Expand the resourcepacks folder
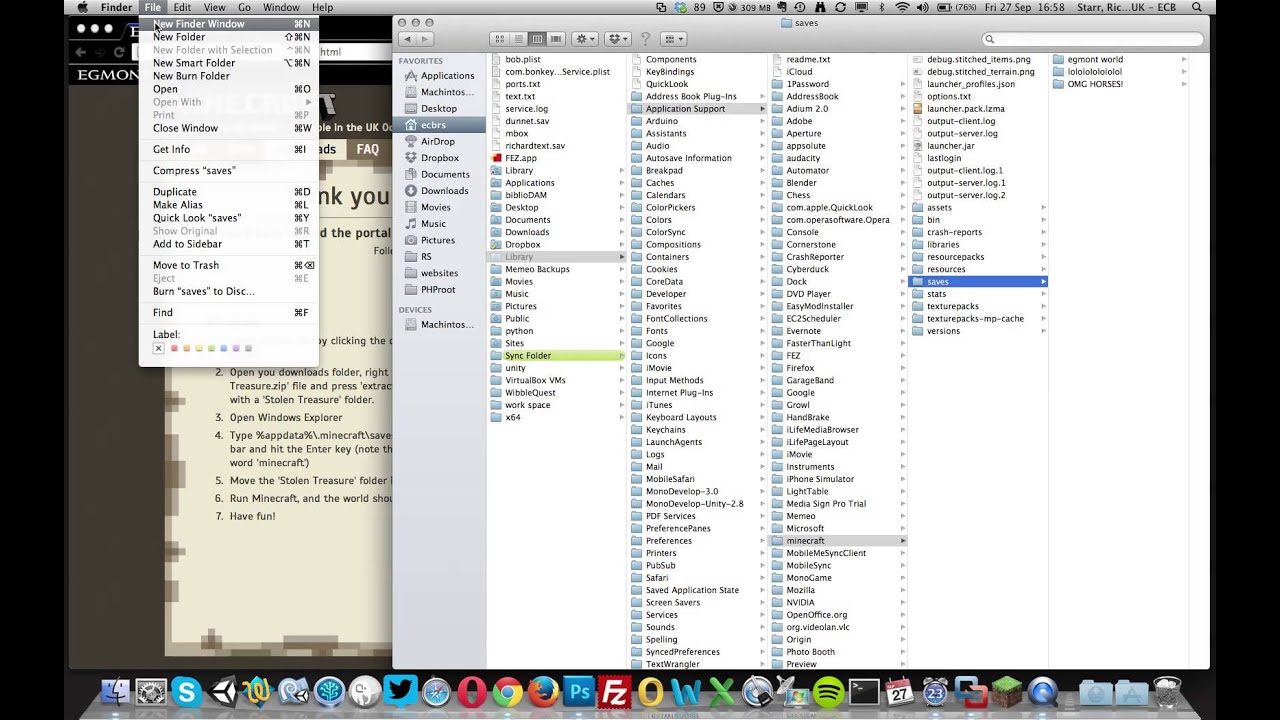The height and width of the screenshot is (720, 1280). point(1044,257)
